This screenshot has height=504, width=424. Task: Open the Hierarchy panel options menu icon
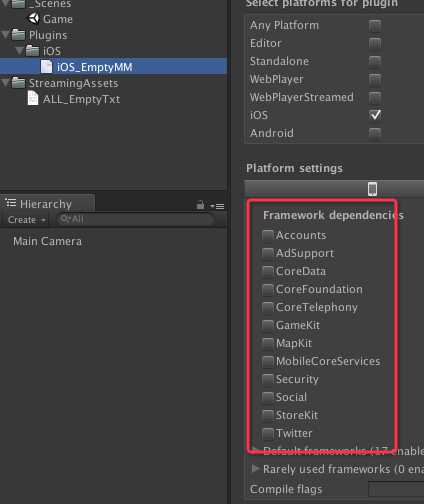coord(217,206)
